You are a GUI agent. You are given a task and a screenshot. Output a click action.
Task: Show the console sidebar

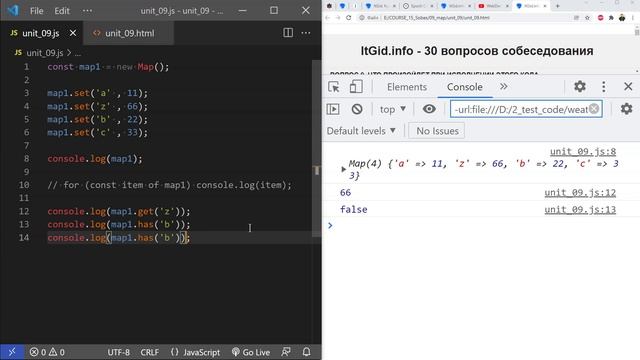coord(333,109)
